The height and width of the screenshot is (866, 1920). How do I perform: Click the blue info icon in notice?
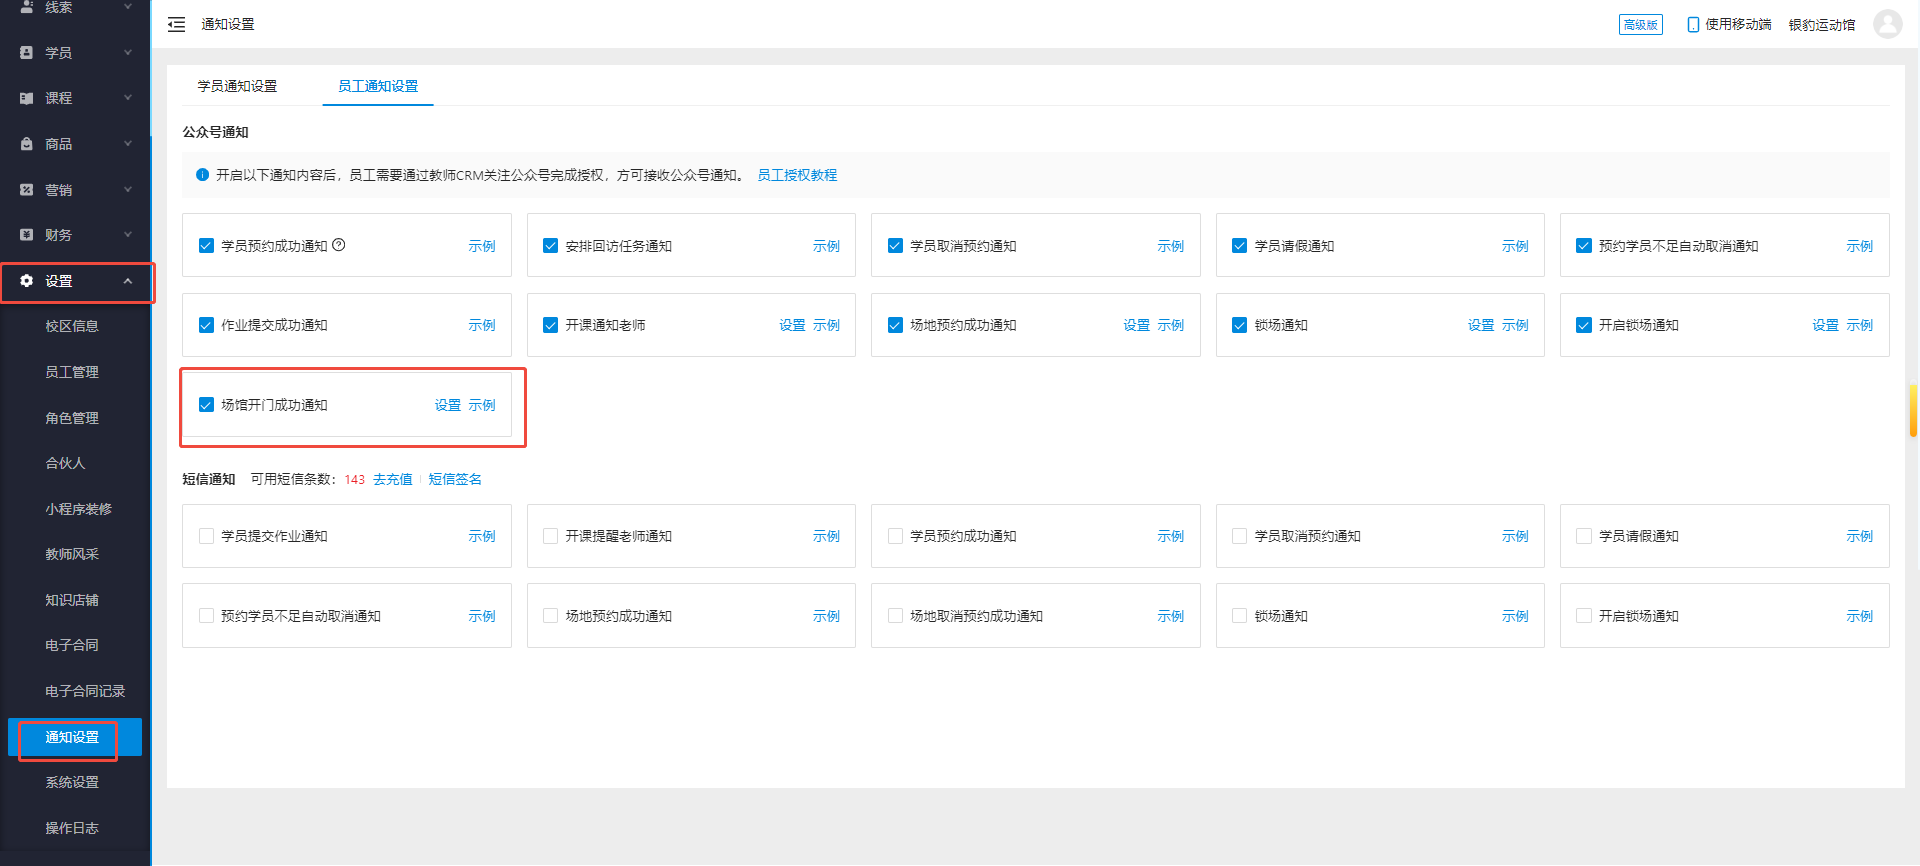coord(203,175)
